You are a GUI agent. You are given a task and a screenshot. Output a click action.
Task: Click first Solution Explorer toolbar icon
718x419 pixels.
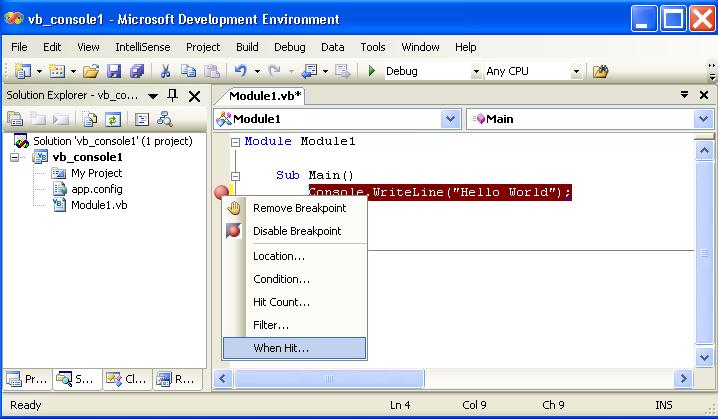click(15, 119)
